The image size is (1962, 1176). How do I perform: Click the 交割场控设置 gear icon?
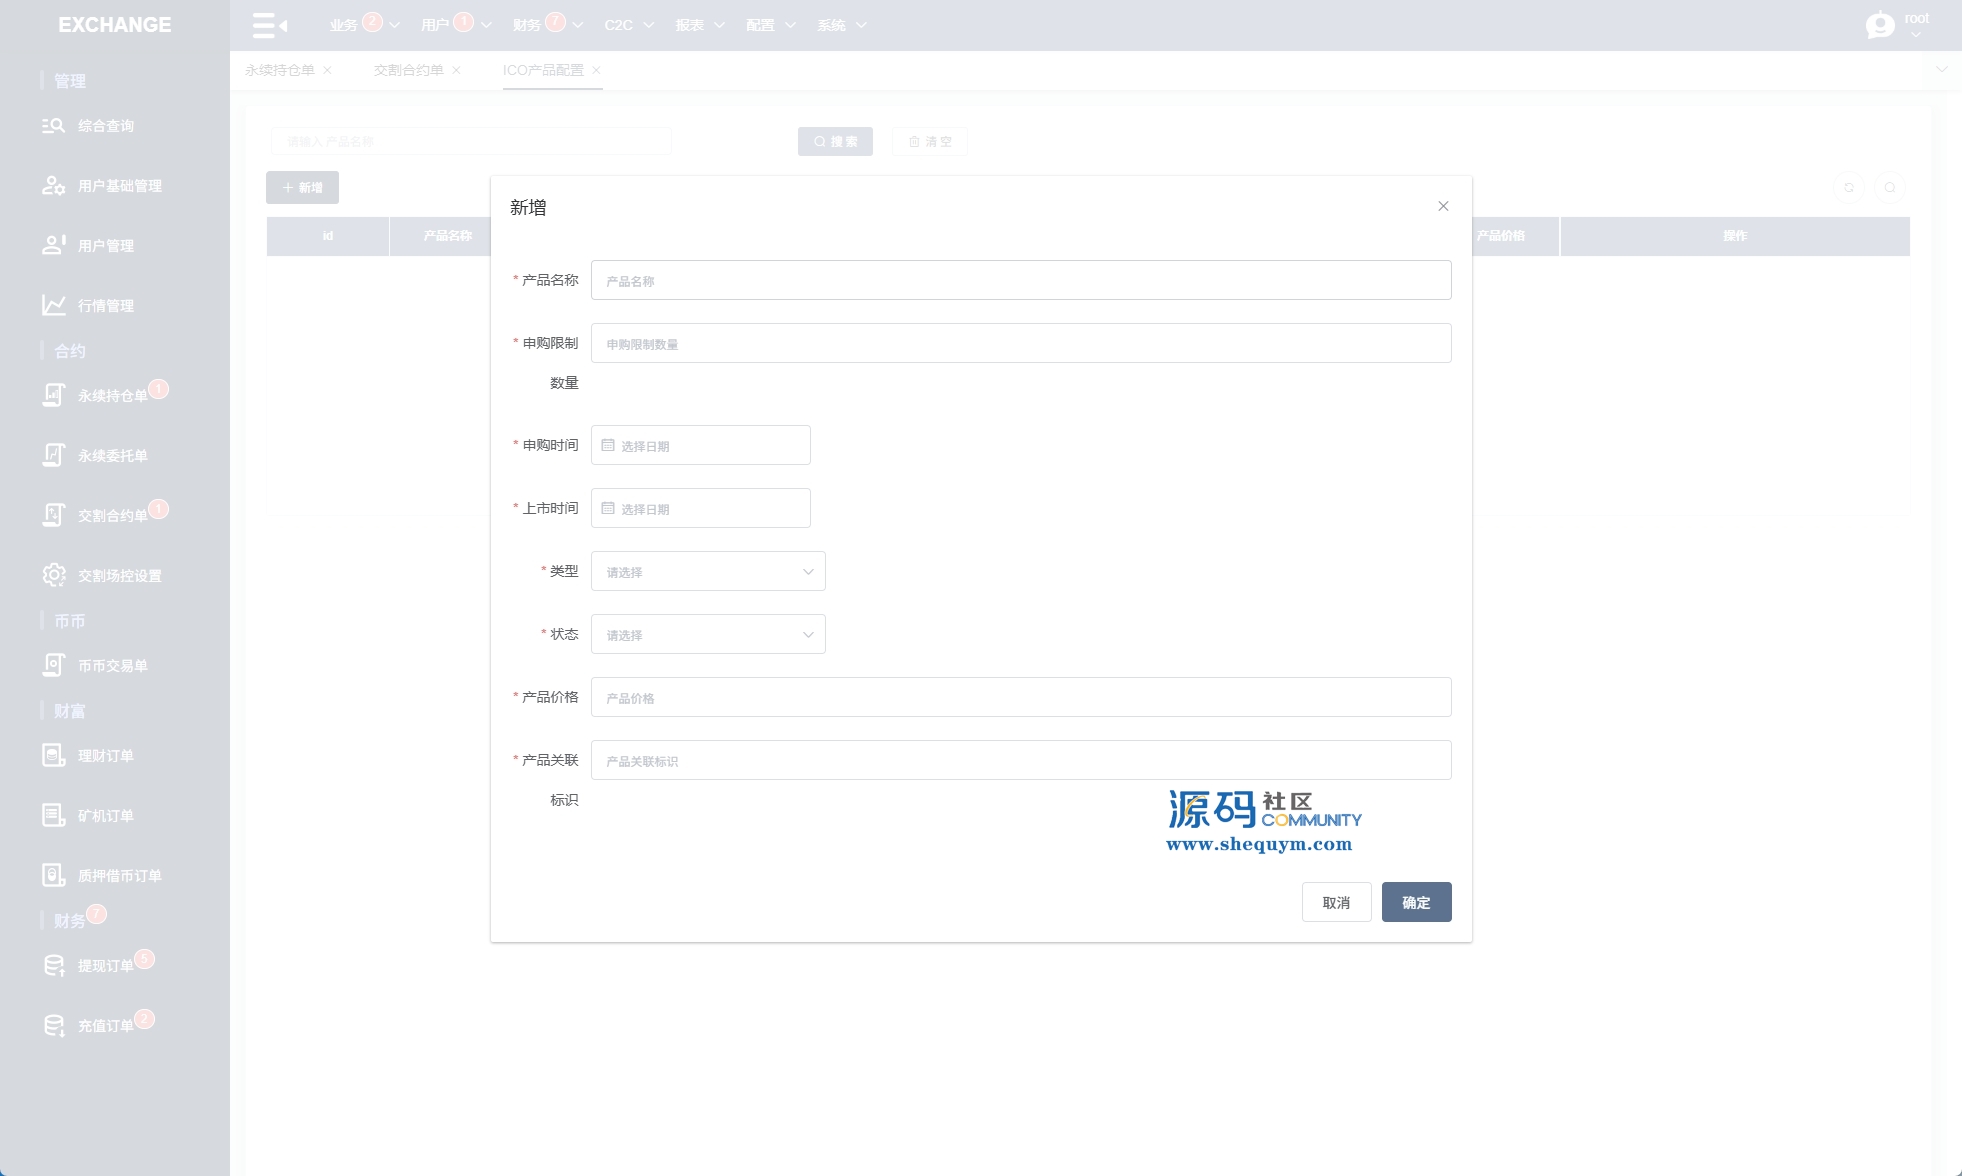tap(53, 575)
